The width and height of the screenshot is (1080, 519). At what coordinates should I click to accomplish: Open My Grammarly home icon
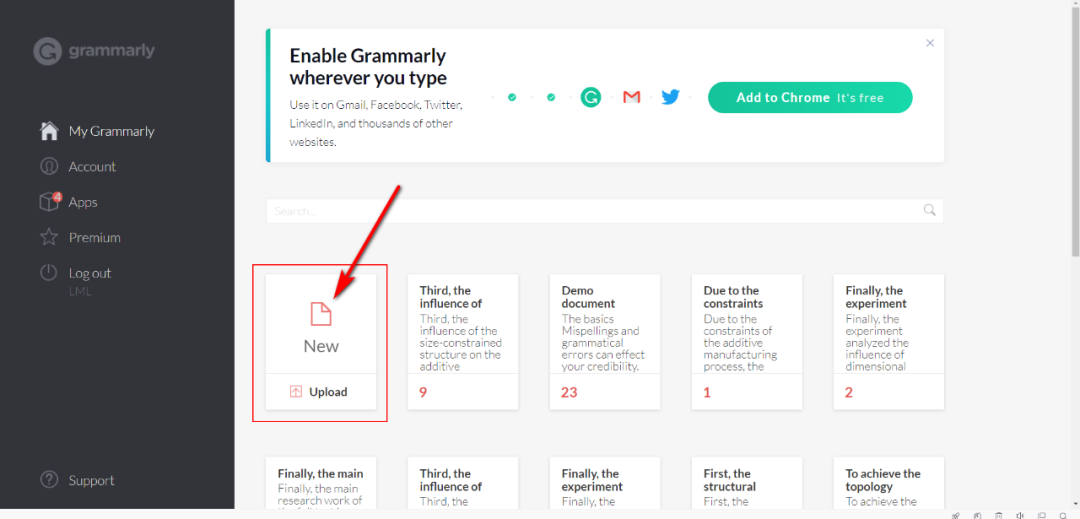[48, 131]
